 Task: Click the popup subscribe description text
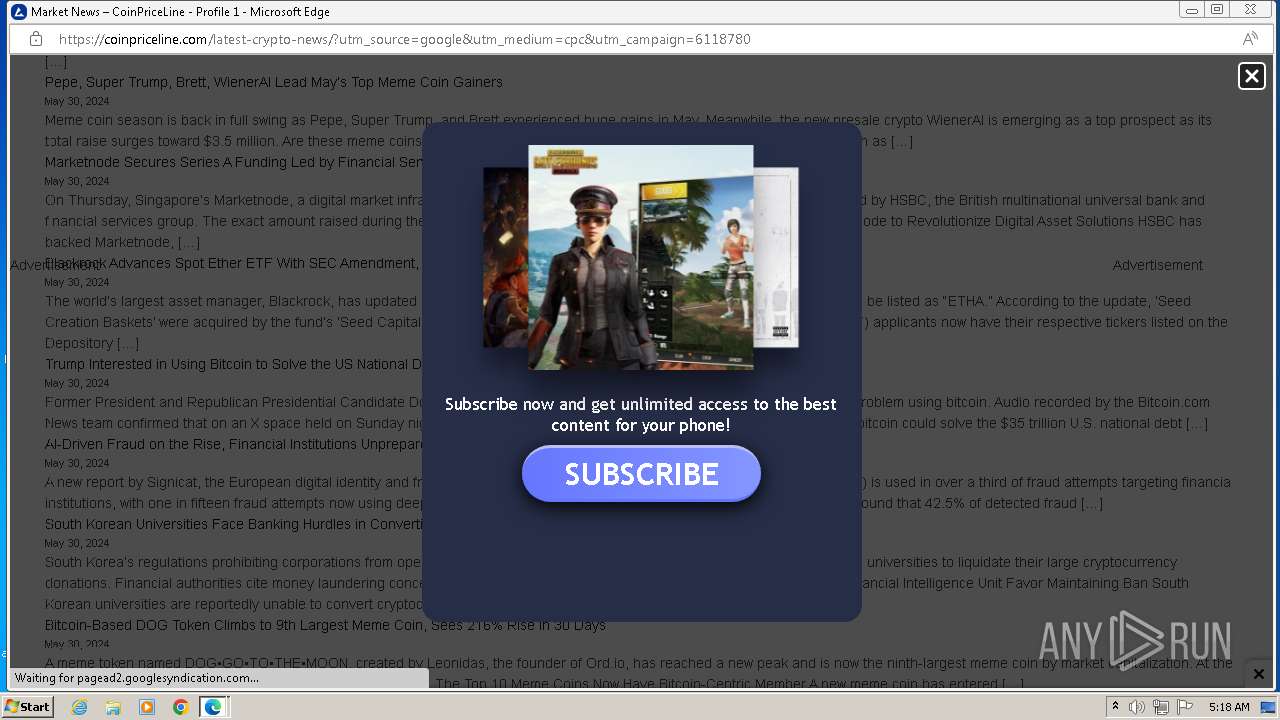point(641,415)
